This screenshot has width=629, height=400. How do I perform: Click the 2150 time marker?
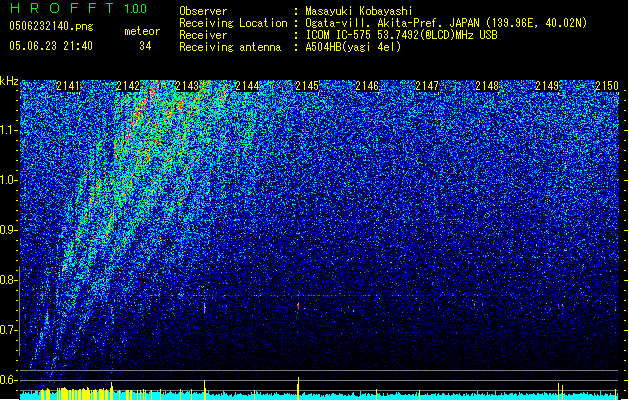pyautogui.click(x=607, y=86)
